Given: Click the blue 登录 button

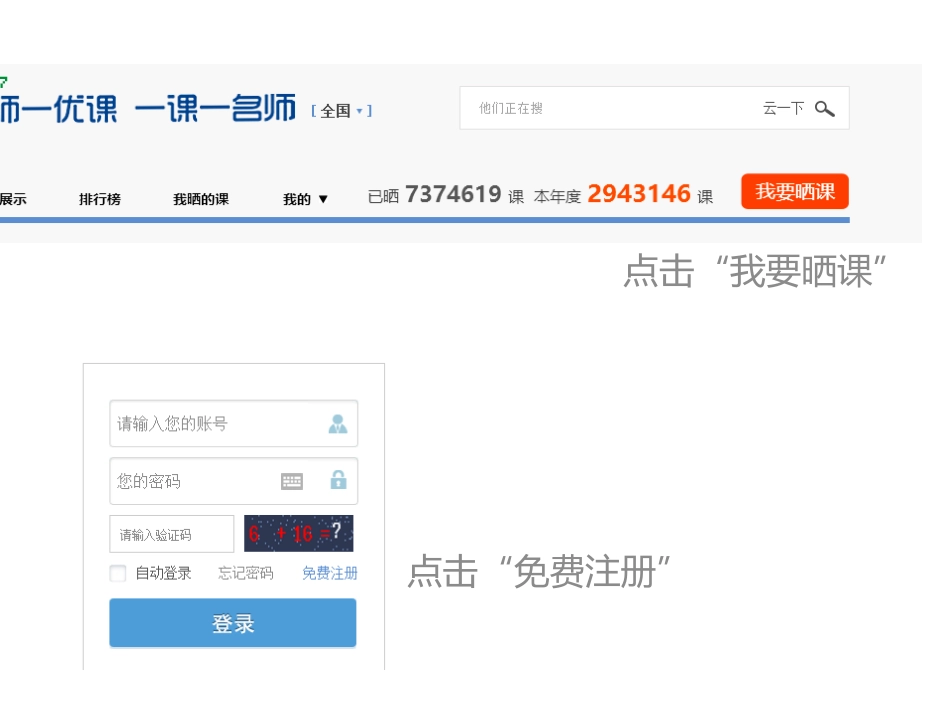Looking at the screenshot, I should (233, 623).
